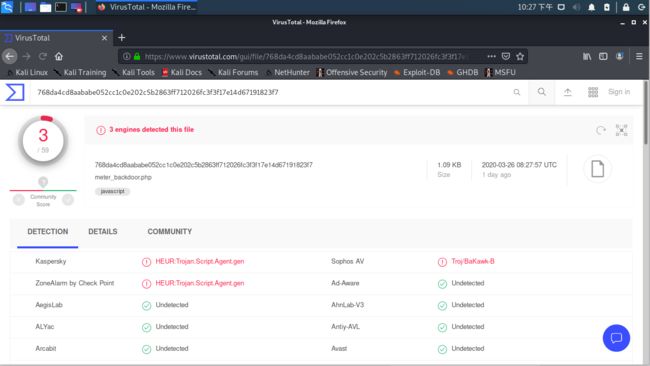650x366 pixels.
Task: Click Sign in link
Action: click(619, 92)
